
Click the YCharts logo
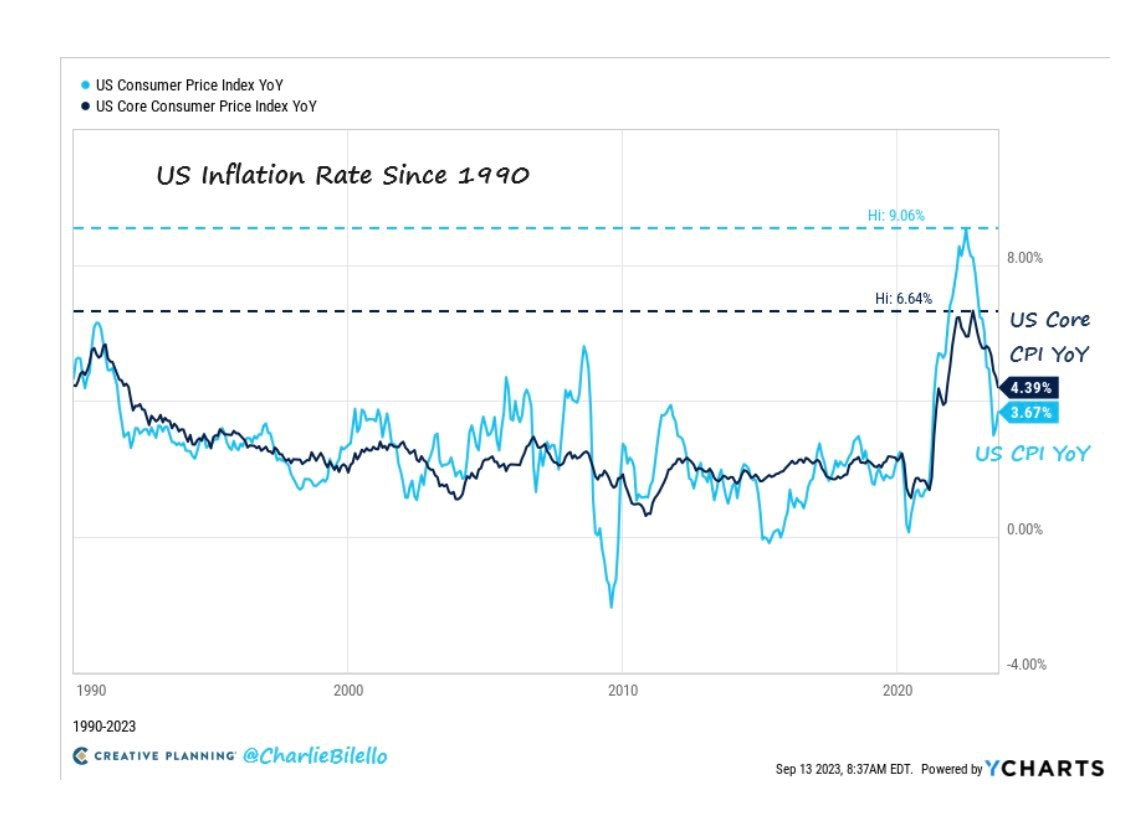coord(1045,768)
